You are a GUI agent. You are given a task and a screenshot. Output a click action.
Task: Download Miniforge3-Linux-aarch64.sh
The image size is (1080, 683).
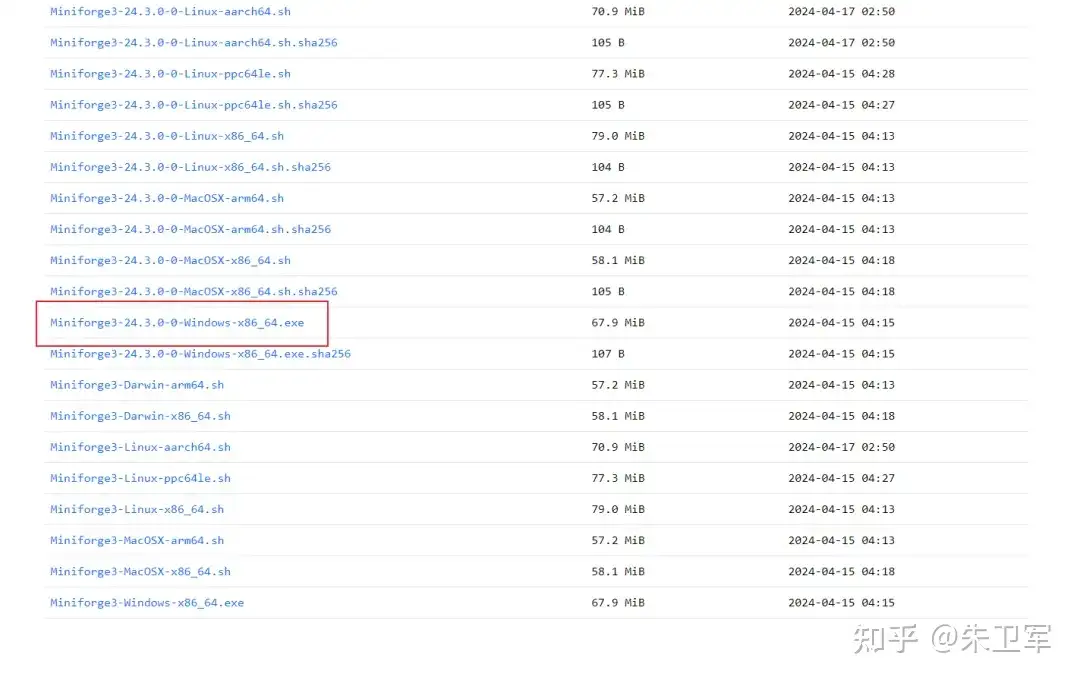pyautogui.click(x=141, y=447)
